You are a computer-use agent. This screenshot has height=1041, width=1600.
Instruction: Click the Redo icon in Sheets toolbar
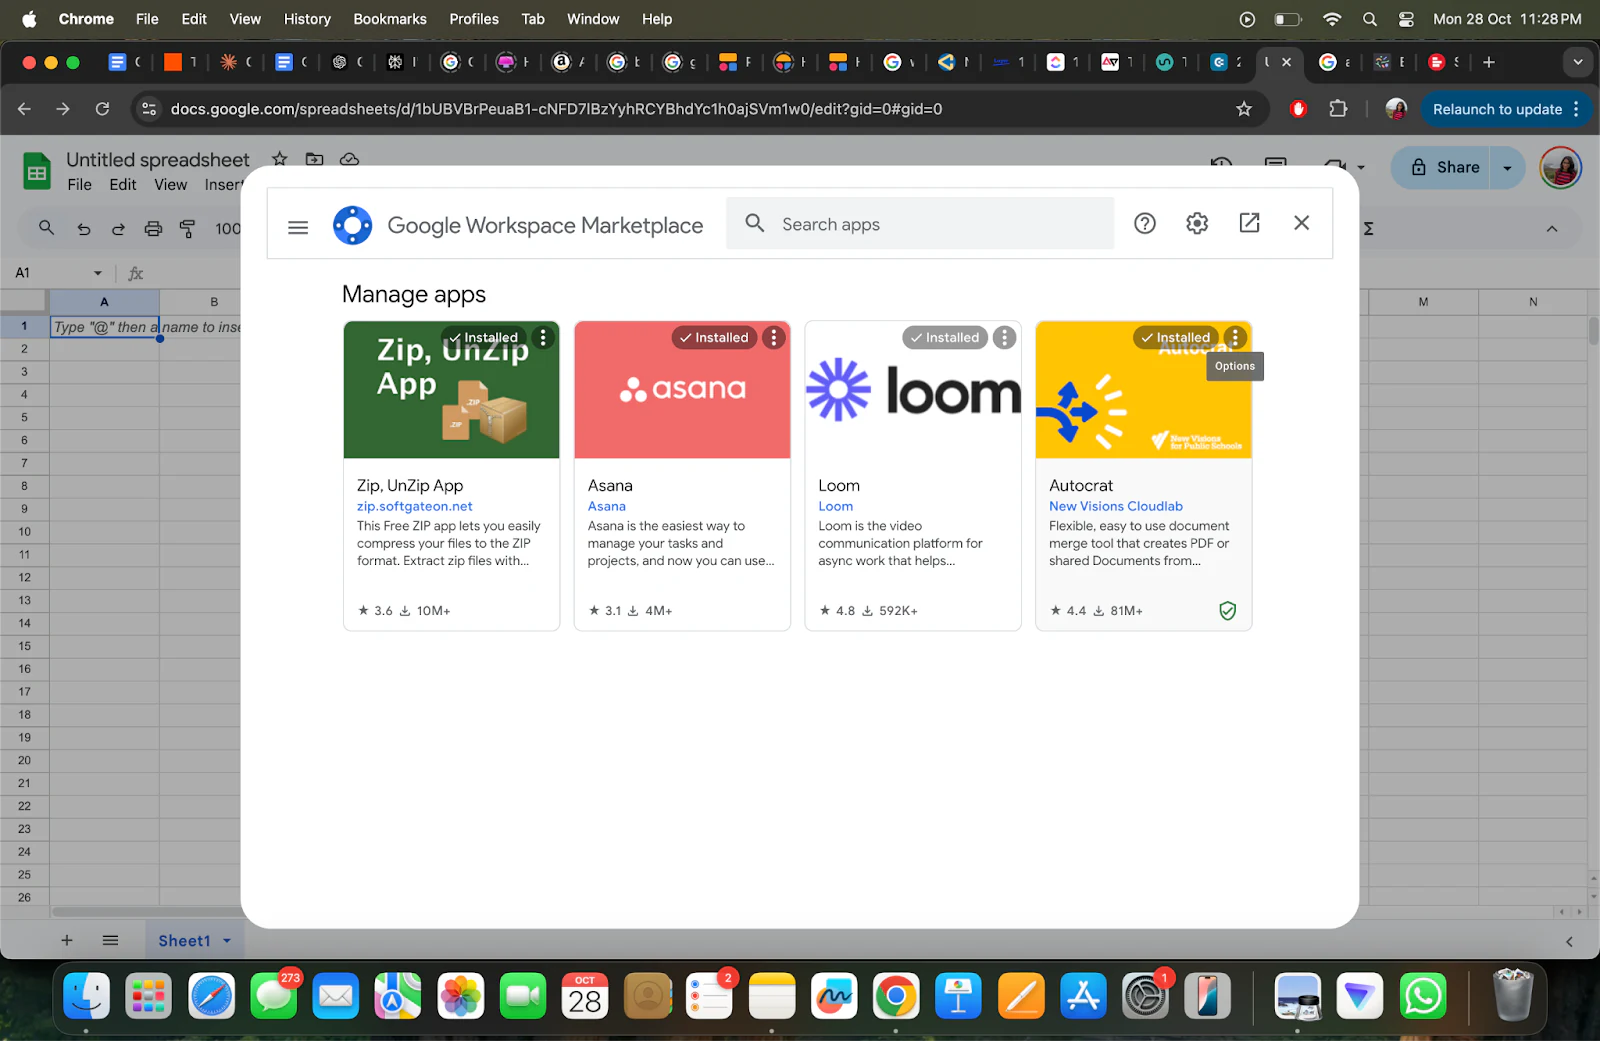118,229
